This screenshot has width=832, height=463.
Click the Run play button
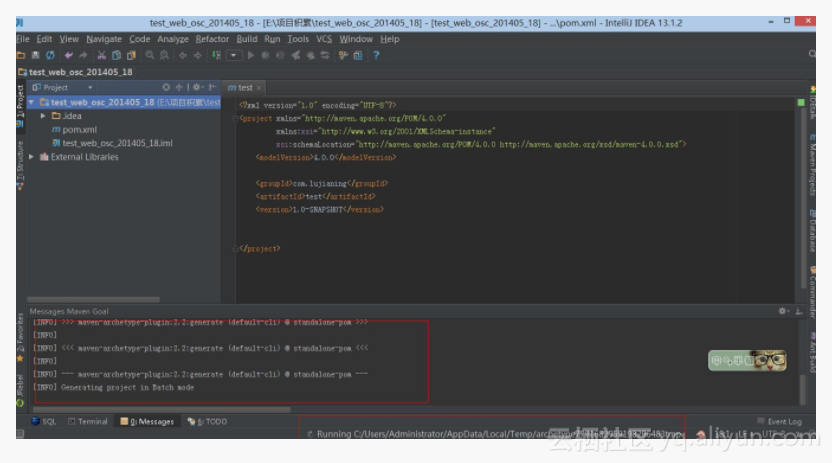[251, 55]
